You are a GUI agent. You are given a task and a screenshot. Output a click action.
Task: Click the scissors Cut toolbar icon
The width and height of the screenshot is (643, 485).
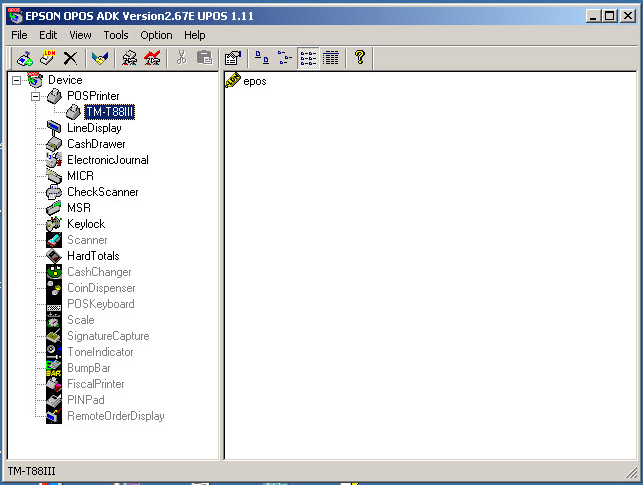tap(182, 58)
